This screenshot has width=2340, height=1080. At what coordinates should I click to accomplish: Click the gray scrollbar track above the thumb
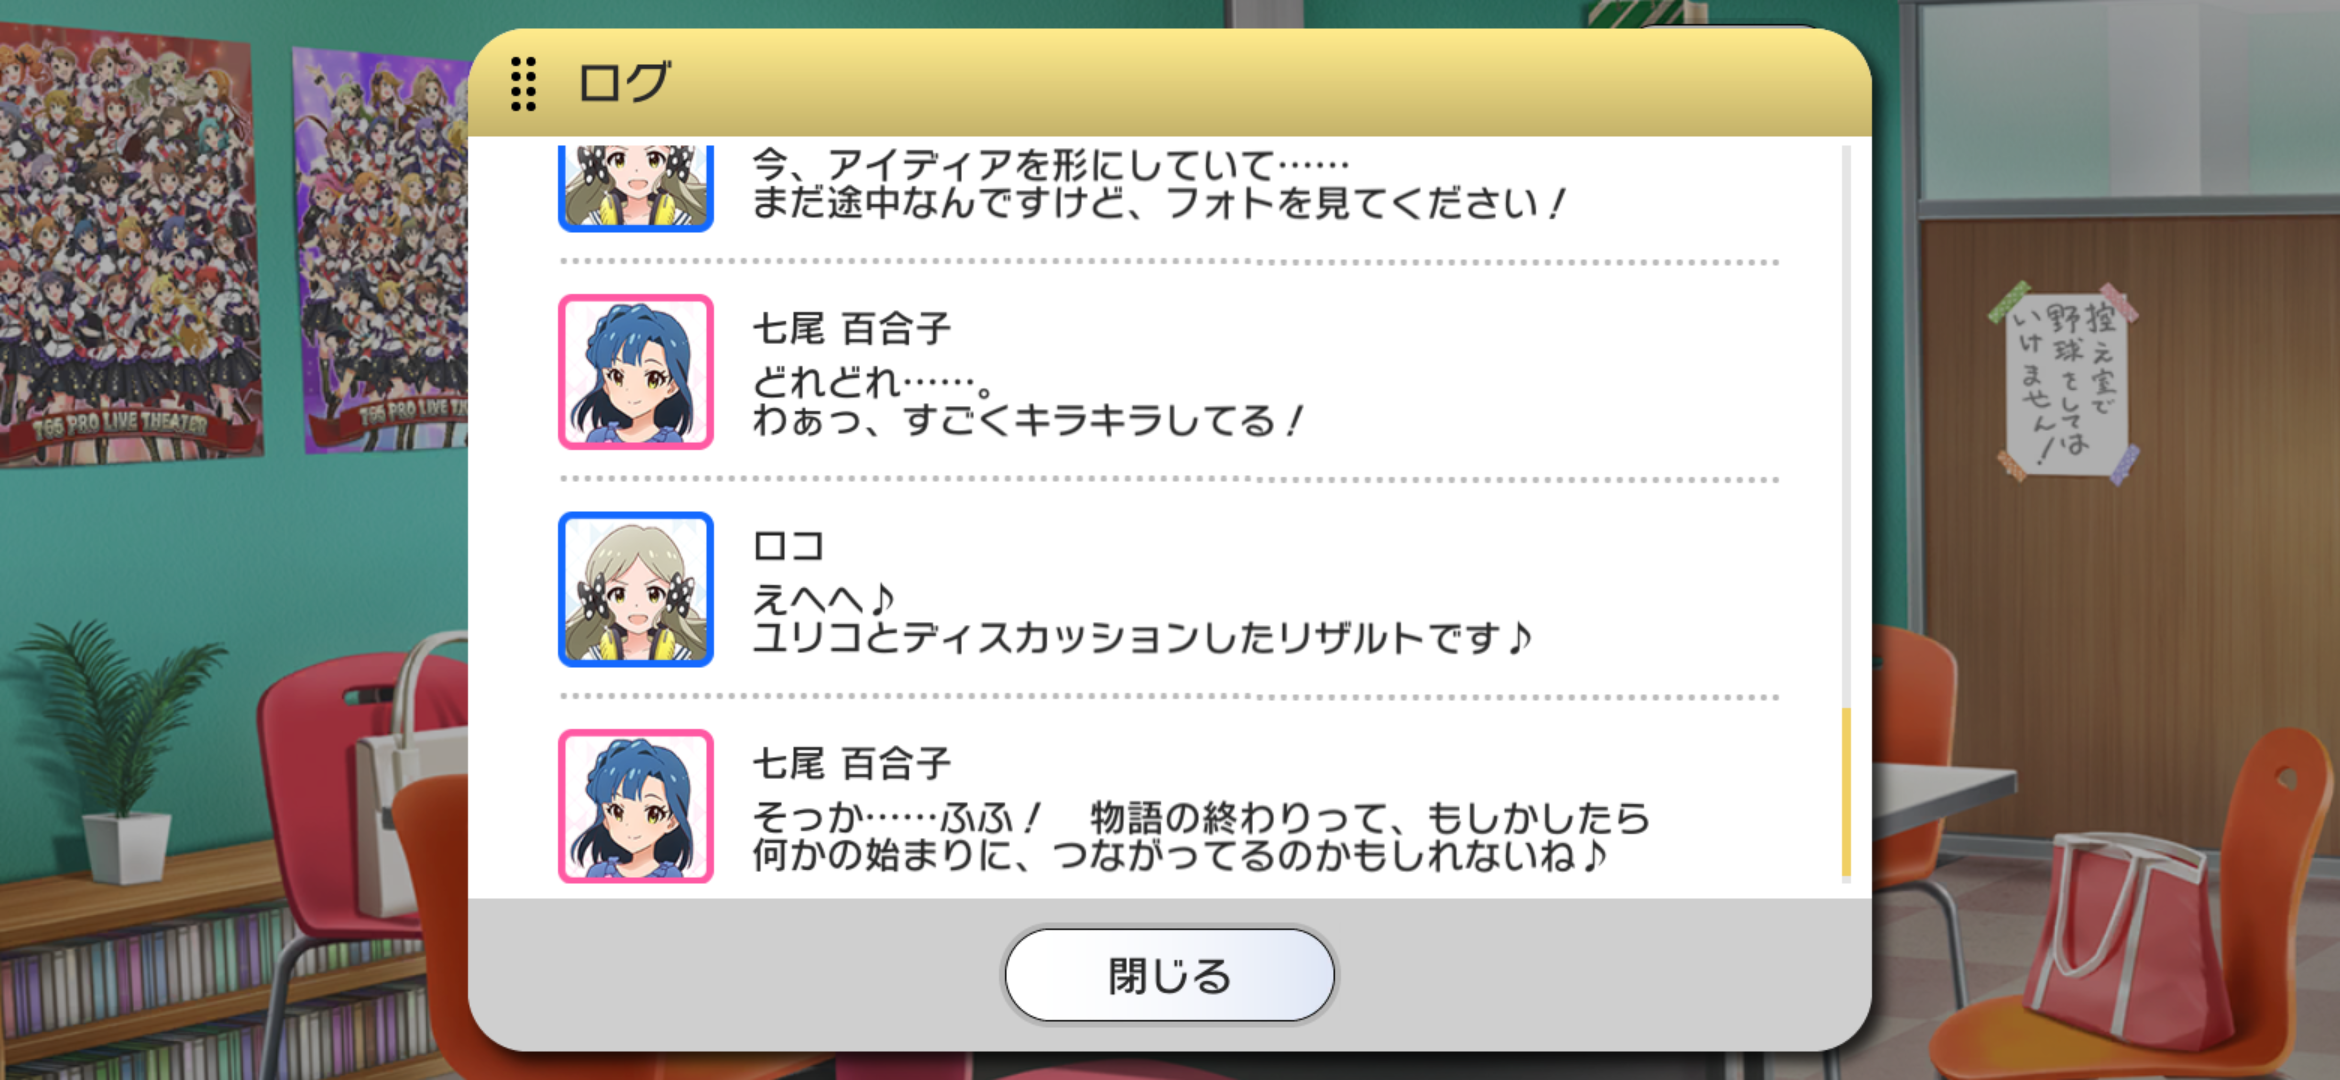[1846, 426]
